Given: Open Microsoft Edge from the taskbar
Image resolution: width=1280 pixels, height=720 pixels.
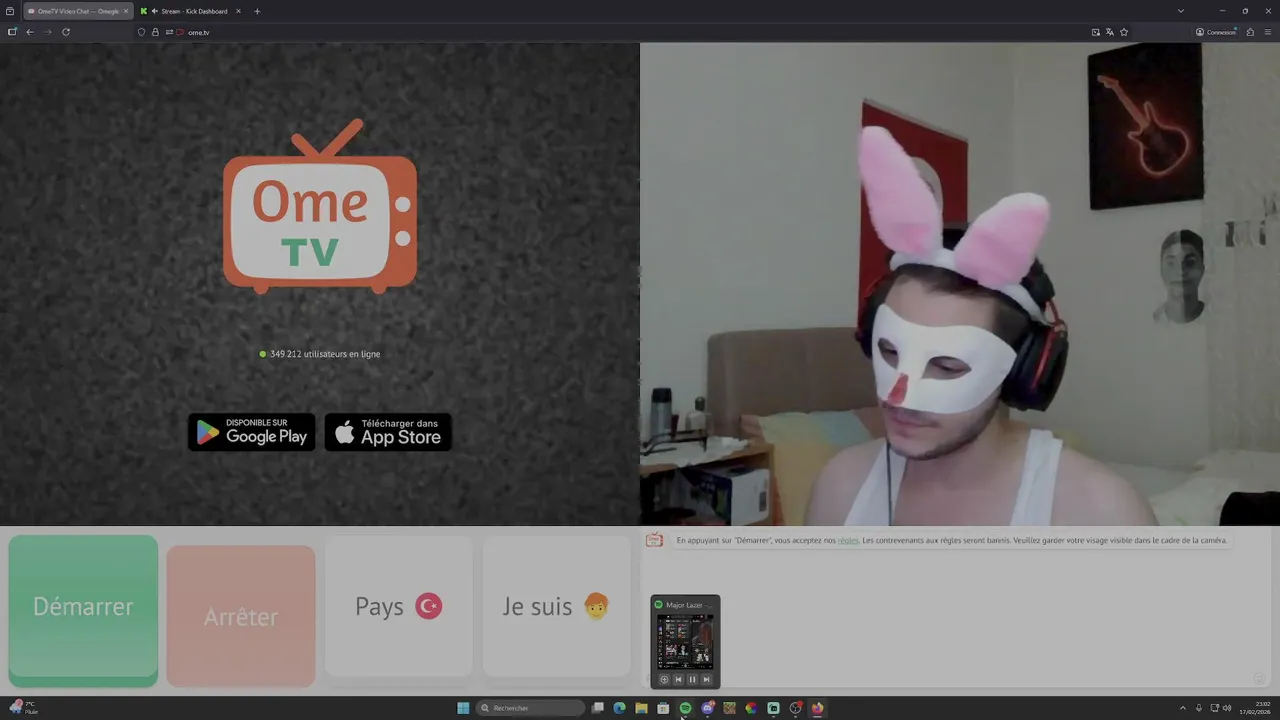Looking at the screenshot, I should (619, 708).
